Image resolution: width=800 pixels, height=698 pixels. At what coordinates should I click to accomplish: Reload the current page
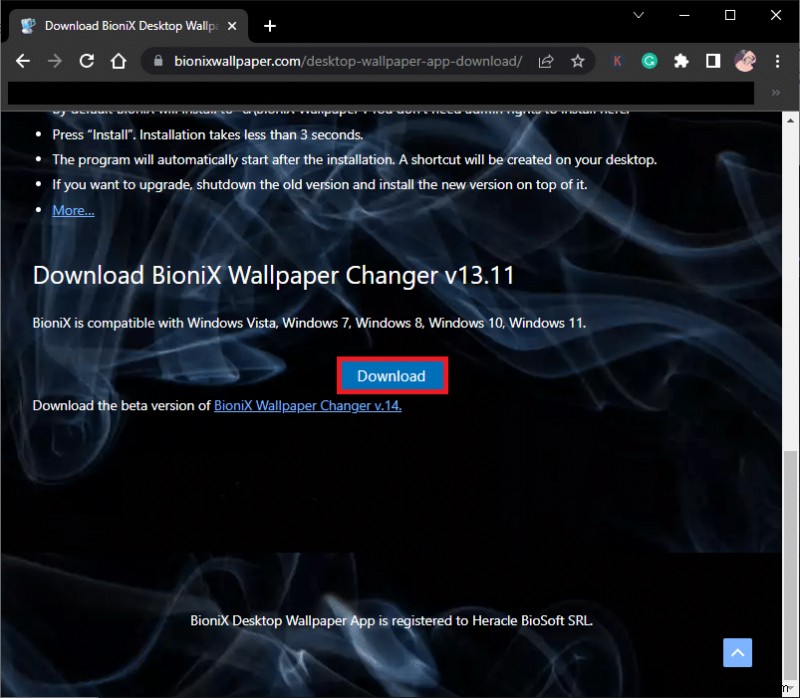[x=86, y=61]
